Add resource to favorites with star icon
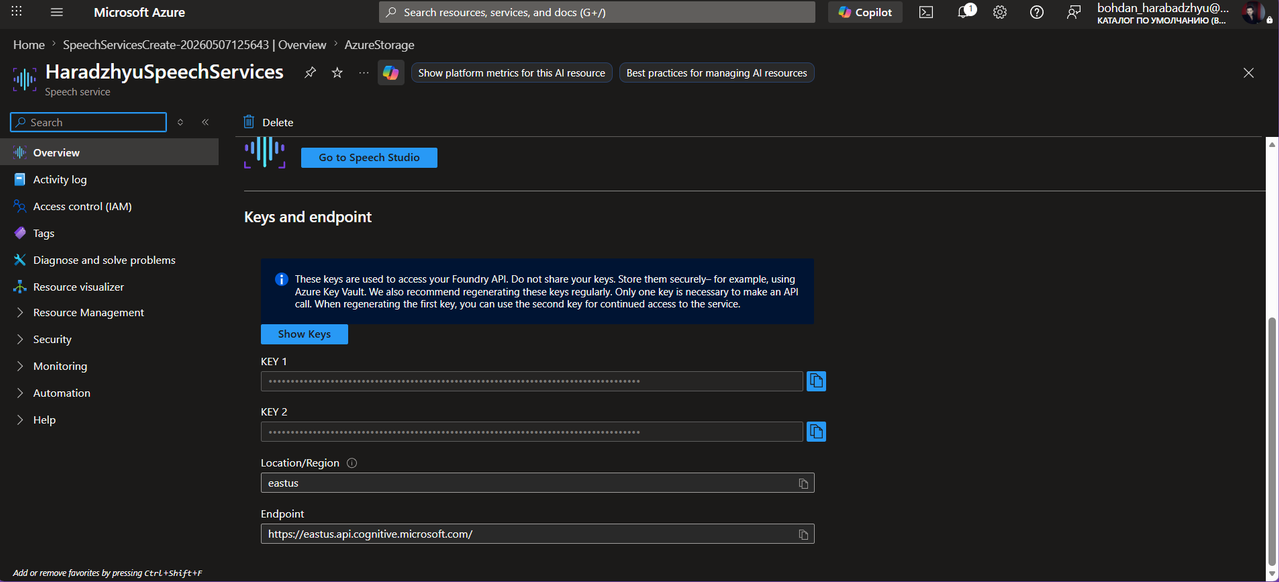This screenshot has width=1279, height=582. click(x=337, y=73)
